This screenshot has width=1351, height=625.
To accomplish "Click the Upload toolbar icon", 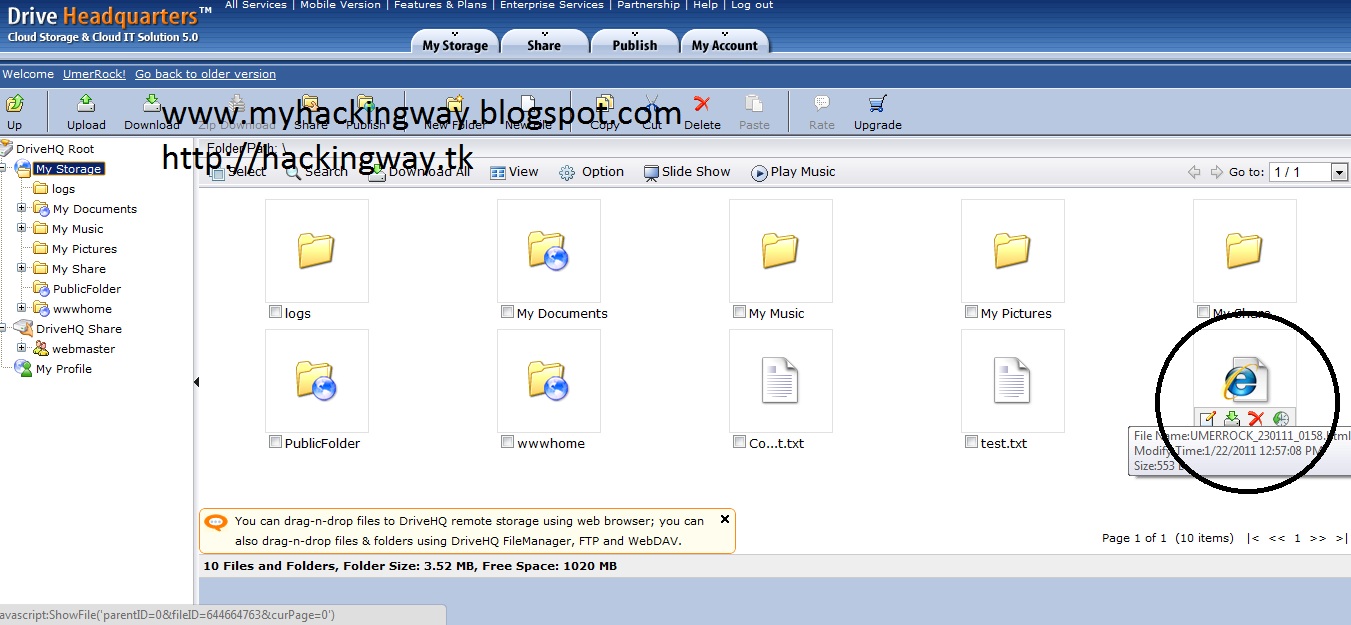I will tap(86, 104).
